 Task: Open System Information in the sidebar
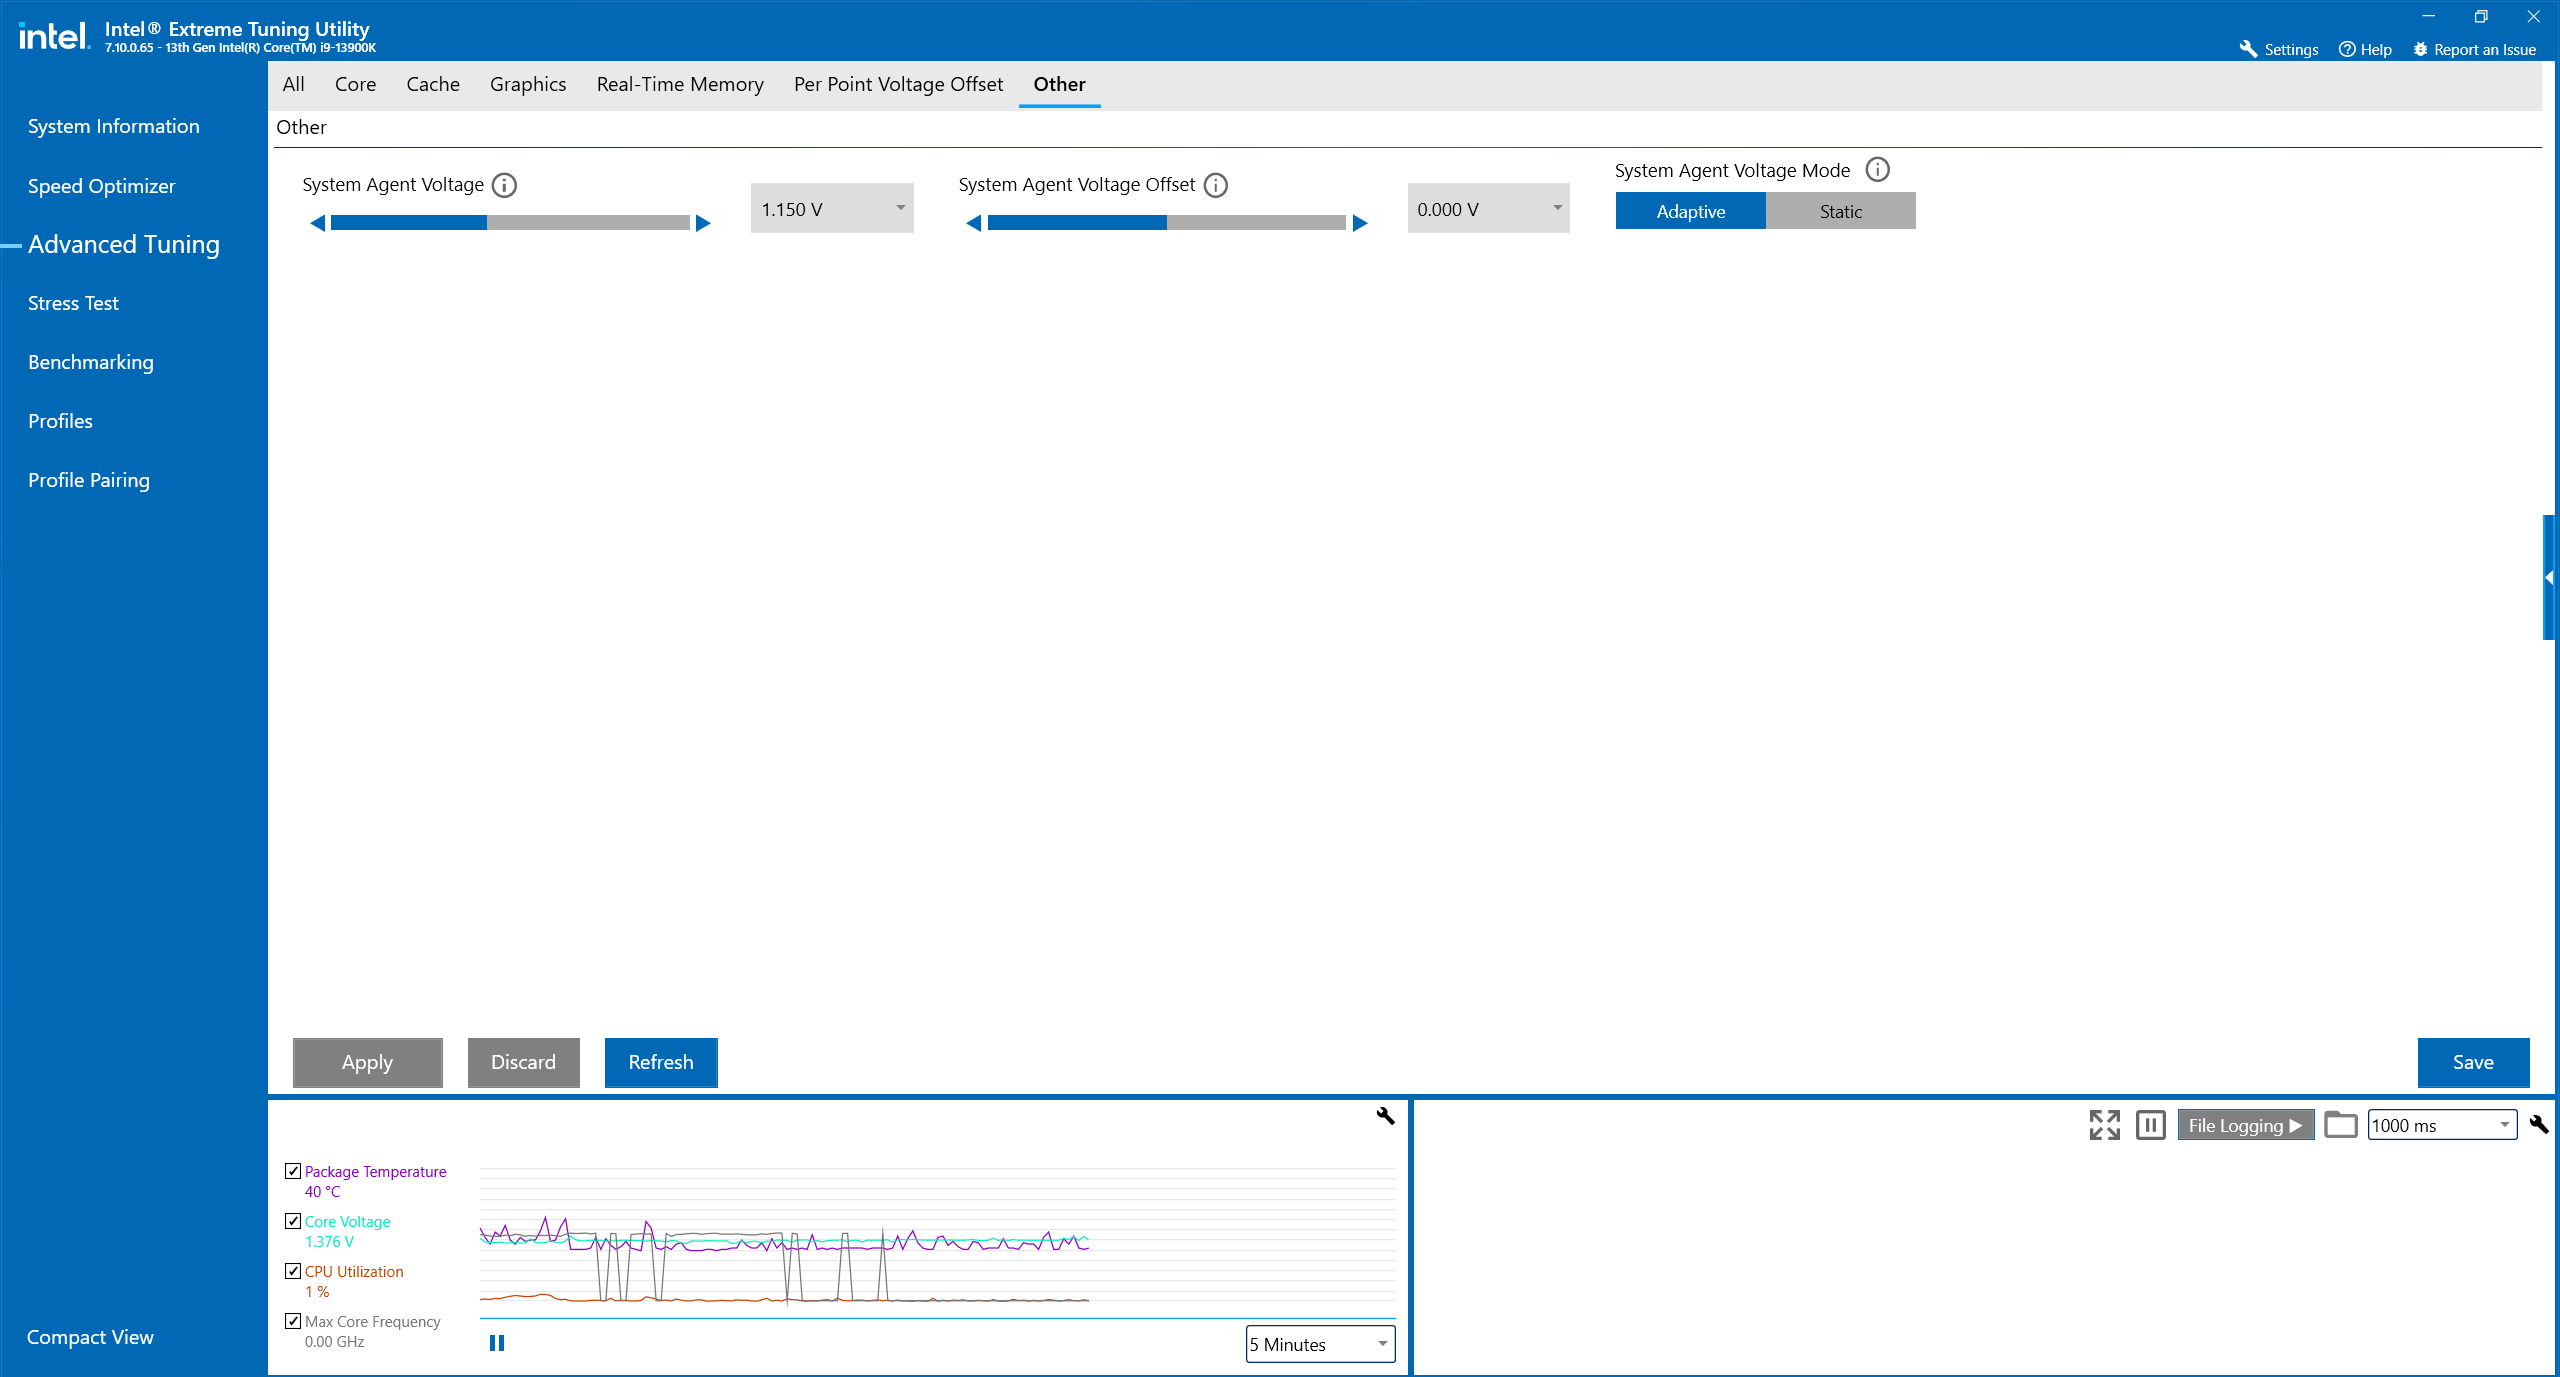coord(114,126)
